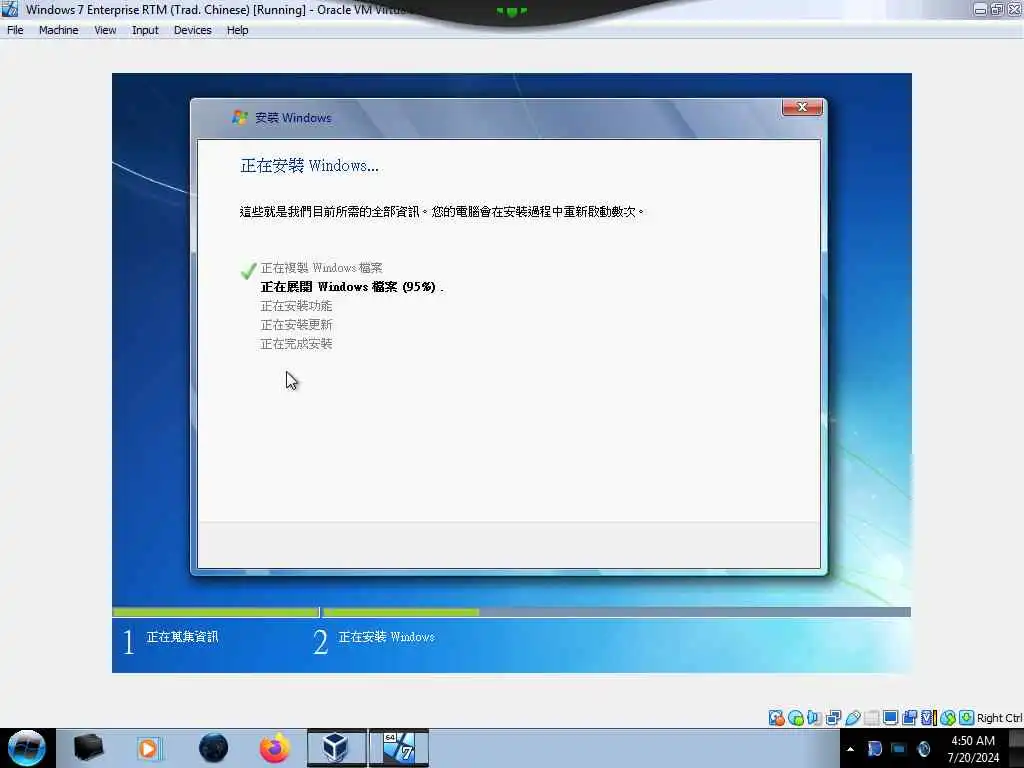Viewport: 1024px width, 768px height.
Task: Click the volume speaker tray icon
Action: (923, 749)
